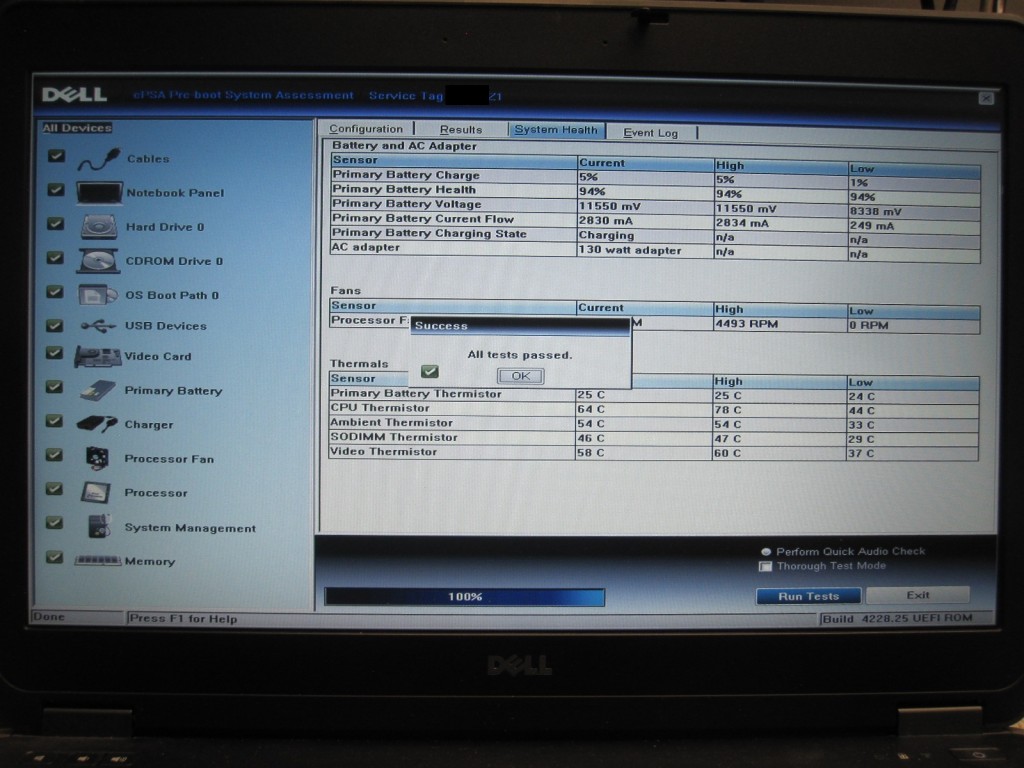Viewport: 1024px width, 768px height.
Task: Uncheck the Cables checkbox
Action: click(56, 156)
